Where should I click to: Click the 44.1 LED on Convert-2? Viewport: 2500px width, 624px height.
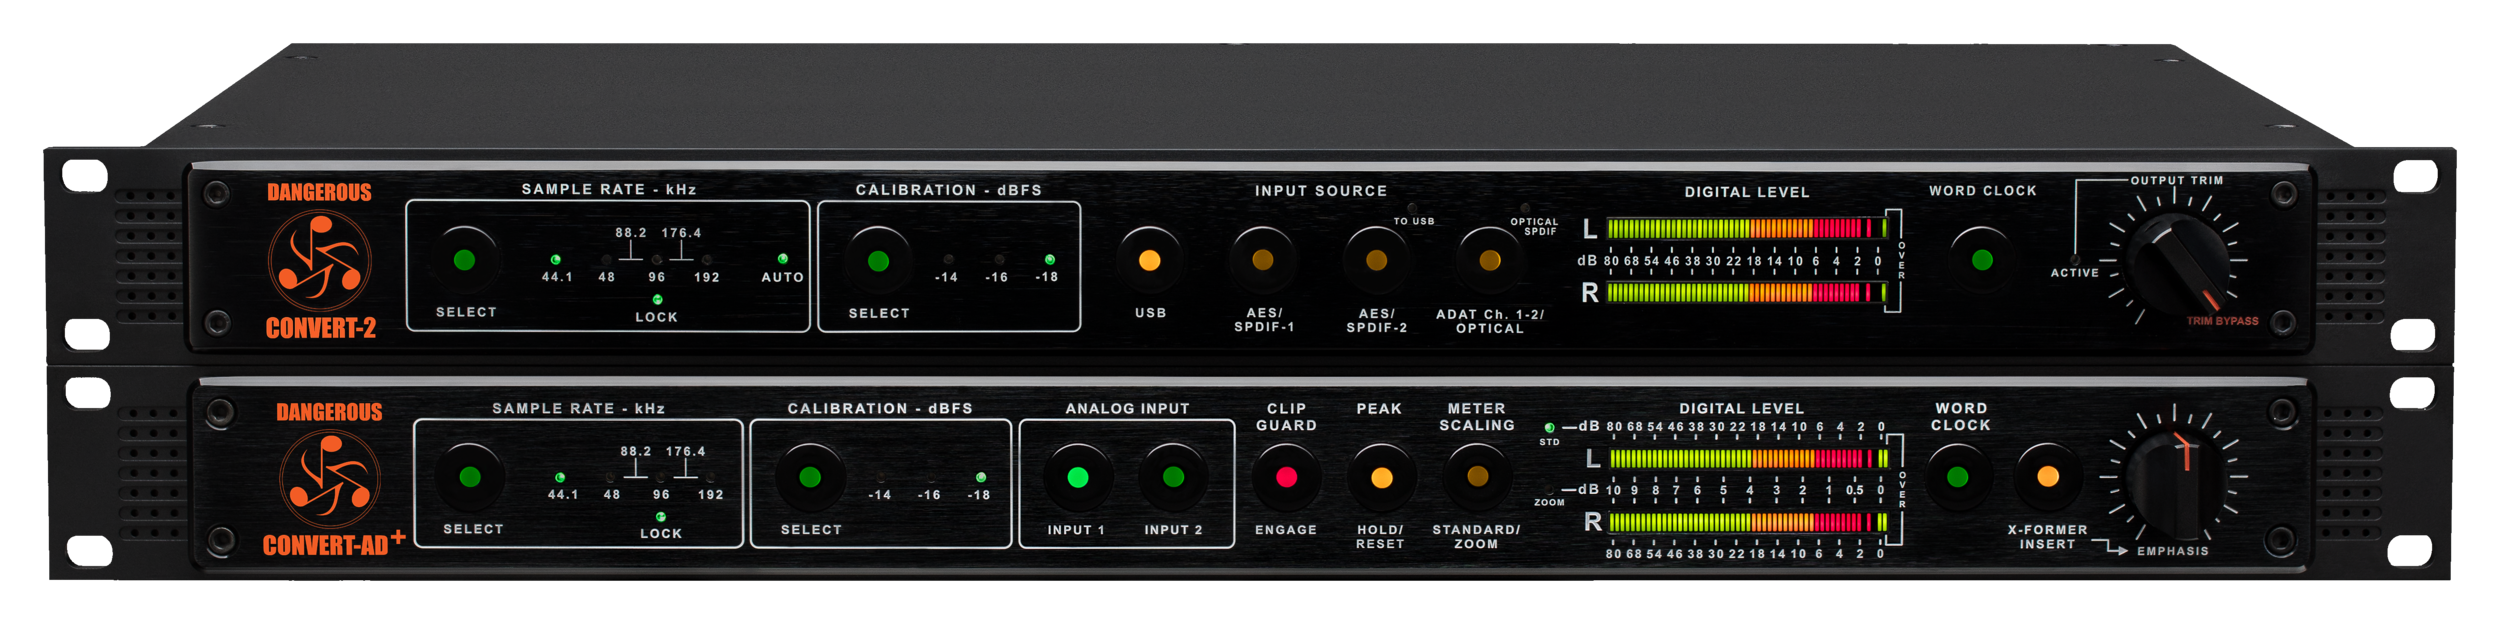point(556,260)
